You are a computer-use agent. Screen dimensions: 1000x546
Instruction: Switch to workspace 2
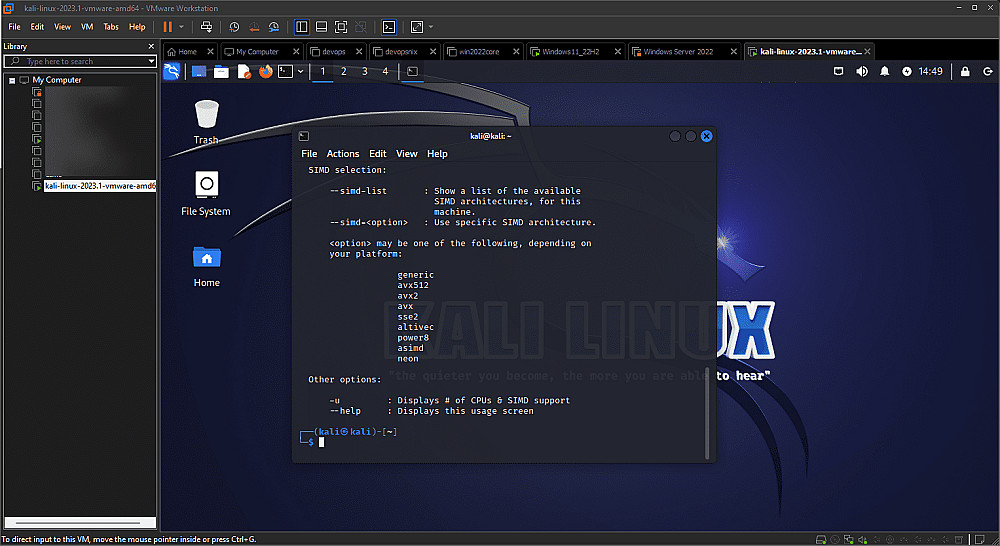344,71
